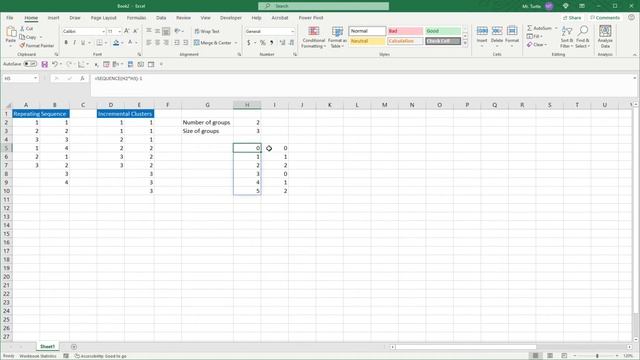Click Decrease Decimal icon
The width and height of the screenshot is (640, 360).
point(291,42)
